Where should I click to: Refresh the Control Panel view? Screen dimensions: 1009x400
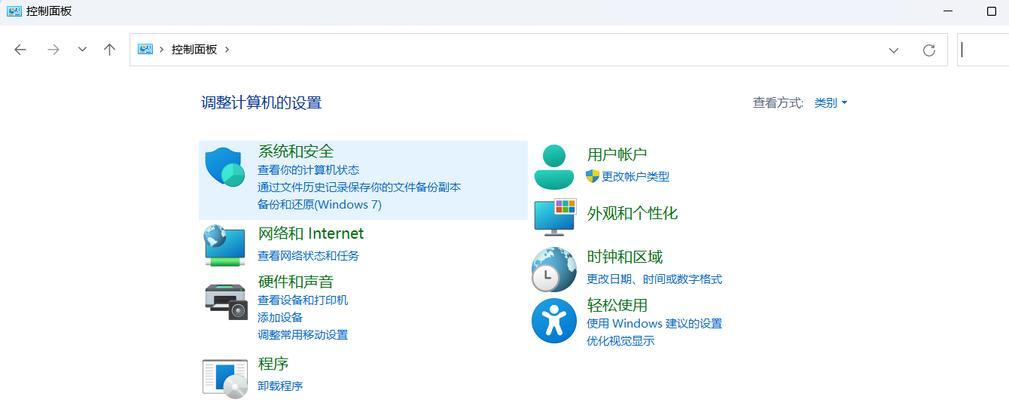click(929, 50)
